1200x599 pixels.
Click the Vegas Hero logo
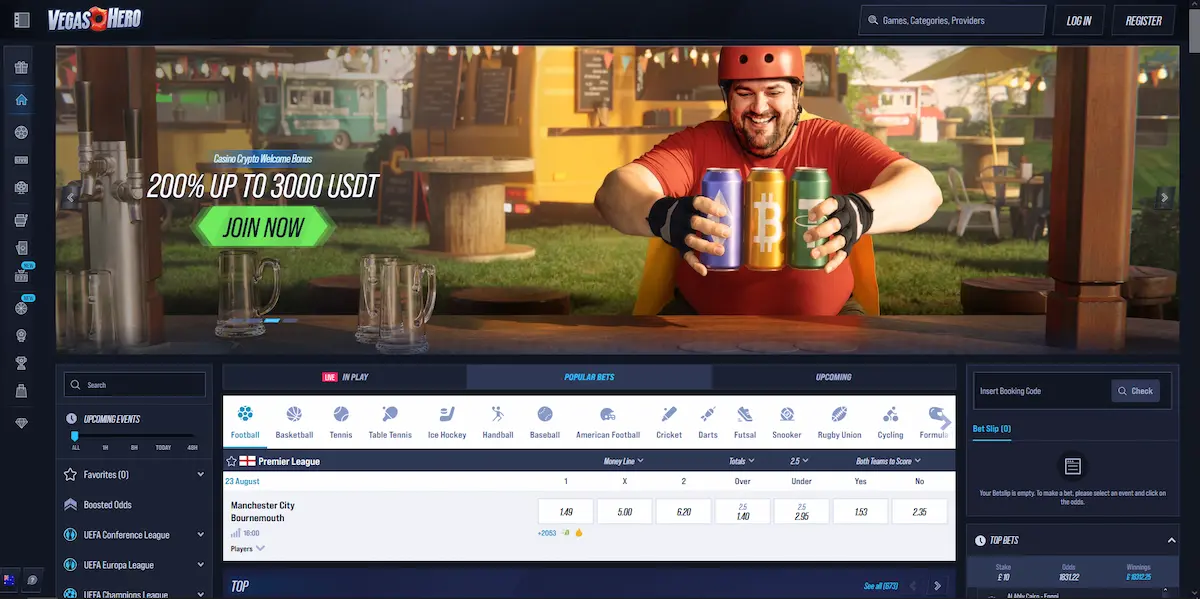95,19
